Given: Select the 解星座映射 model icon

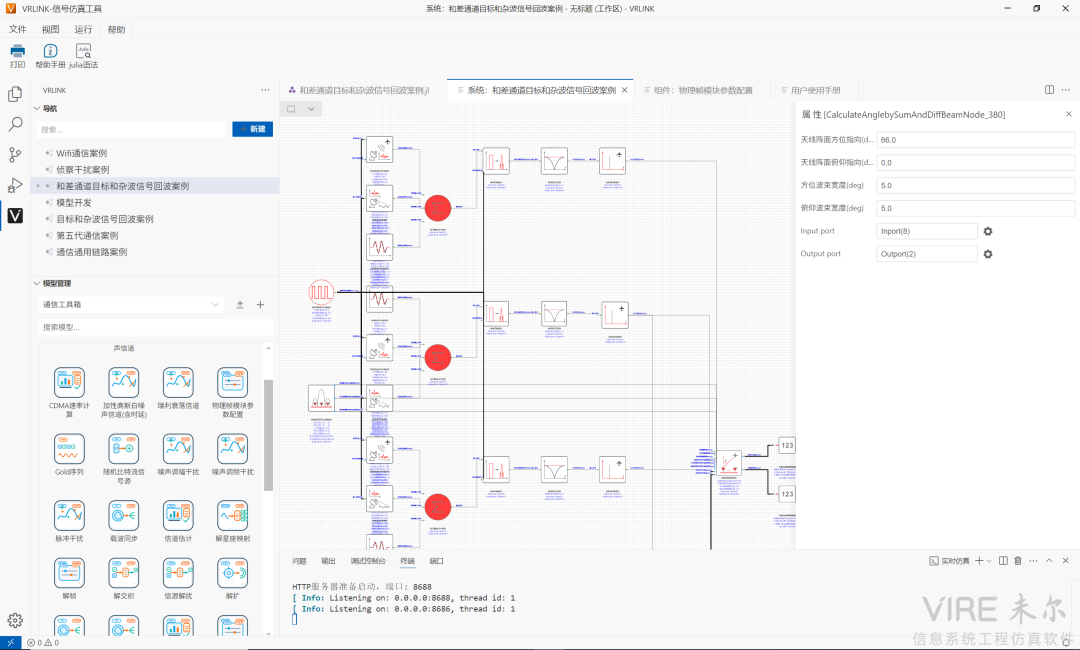Looking at the screenshot, I should (x=232, y=515).
